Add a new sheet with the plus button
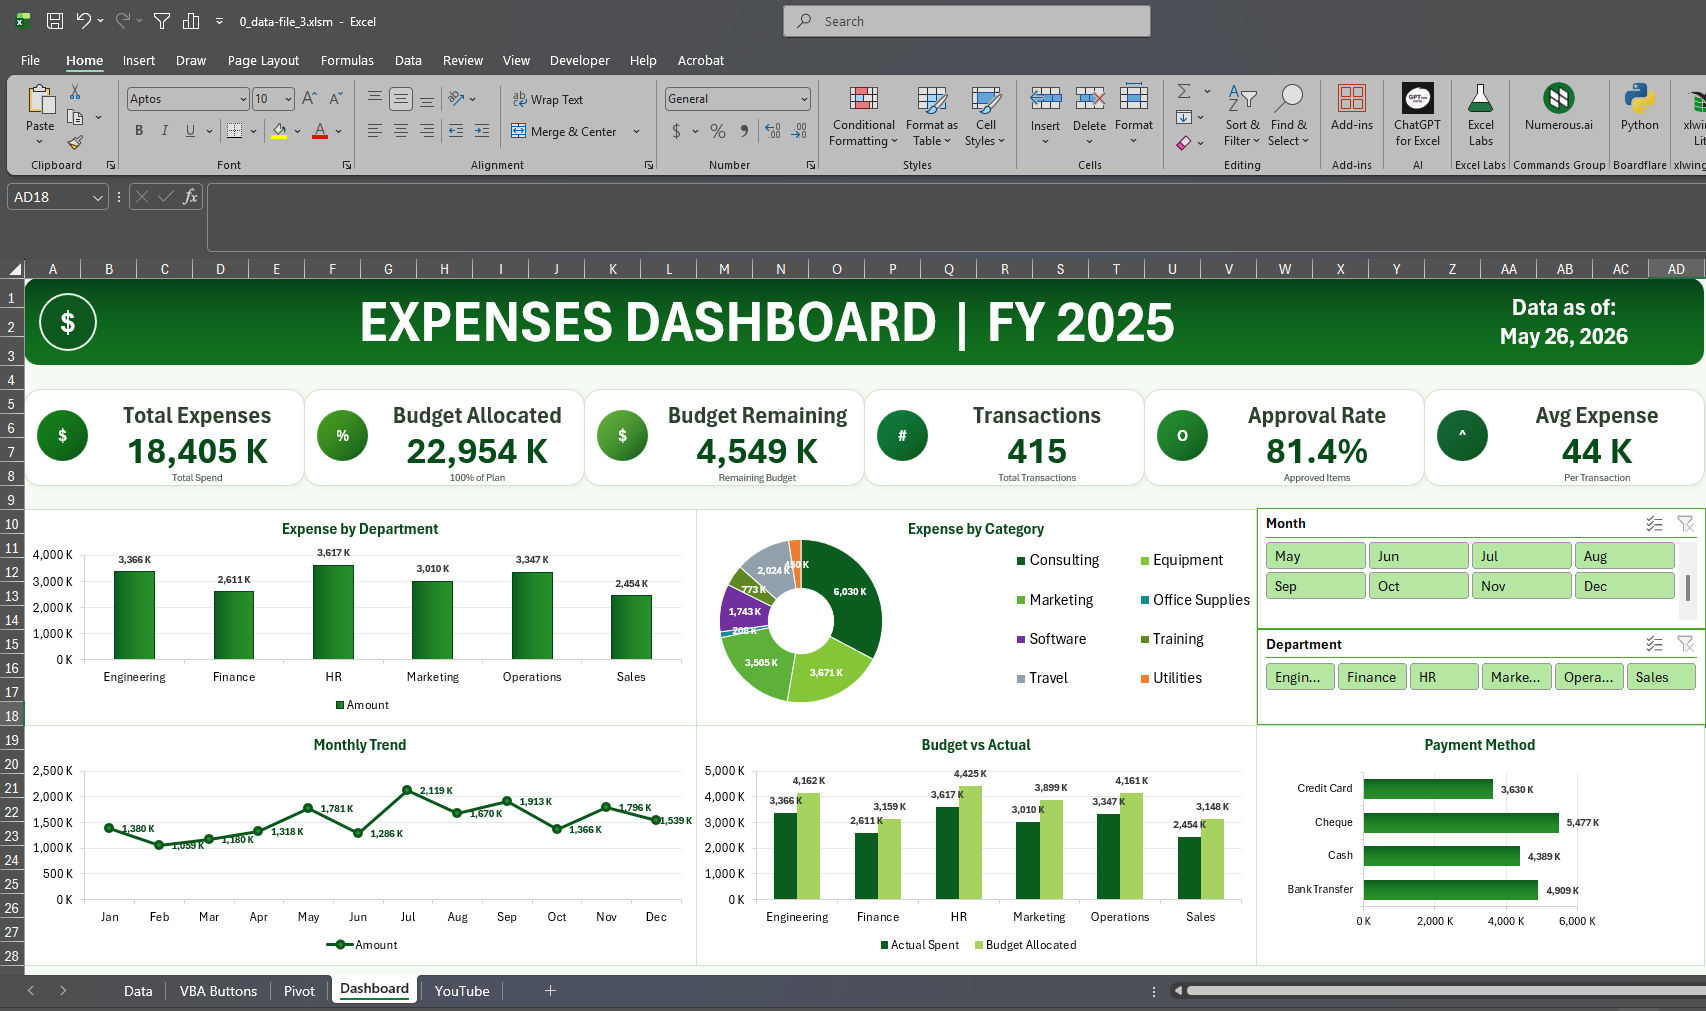 [x=550, y=991]
